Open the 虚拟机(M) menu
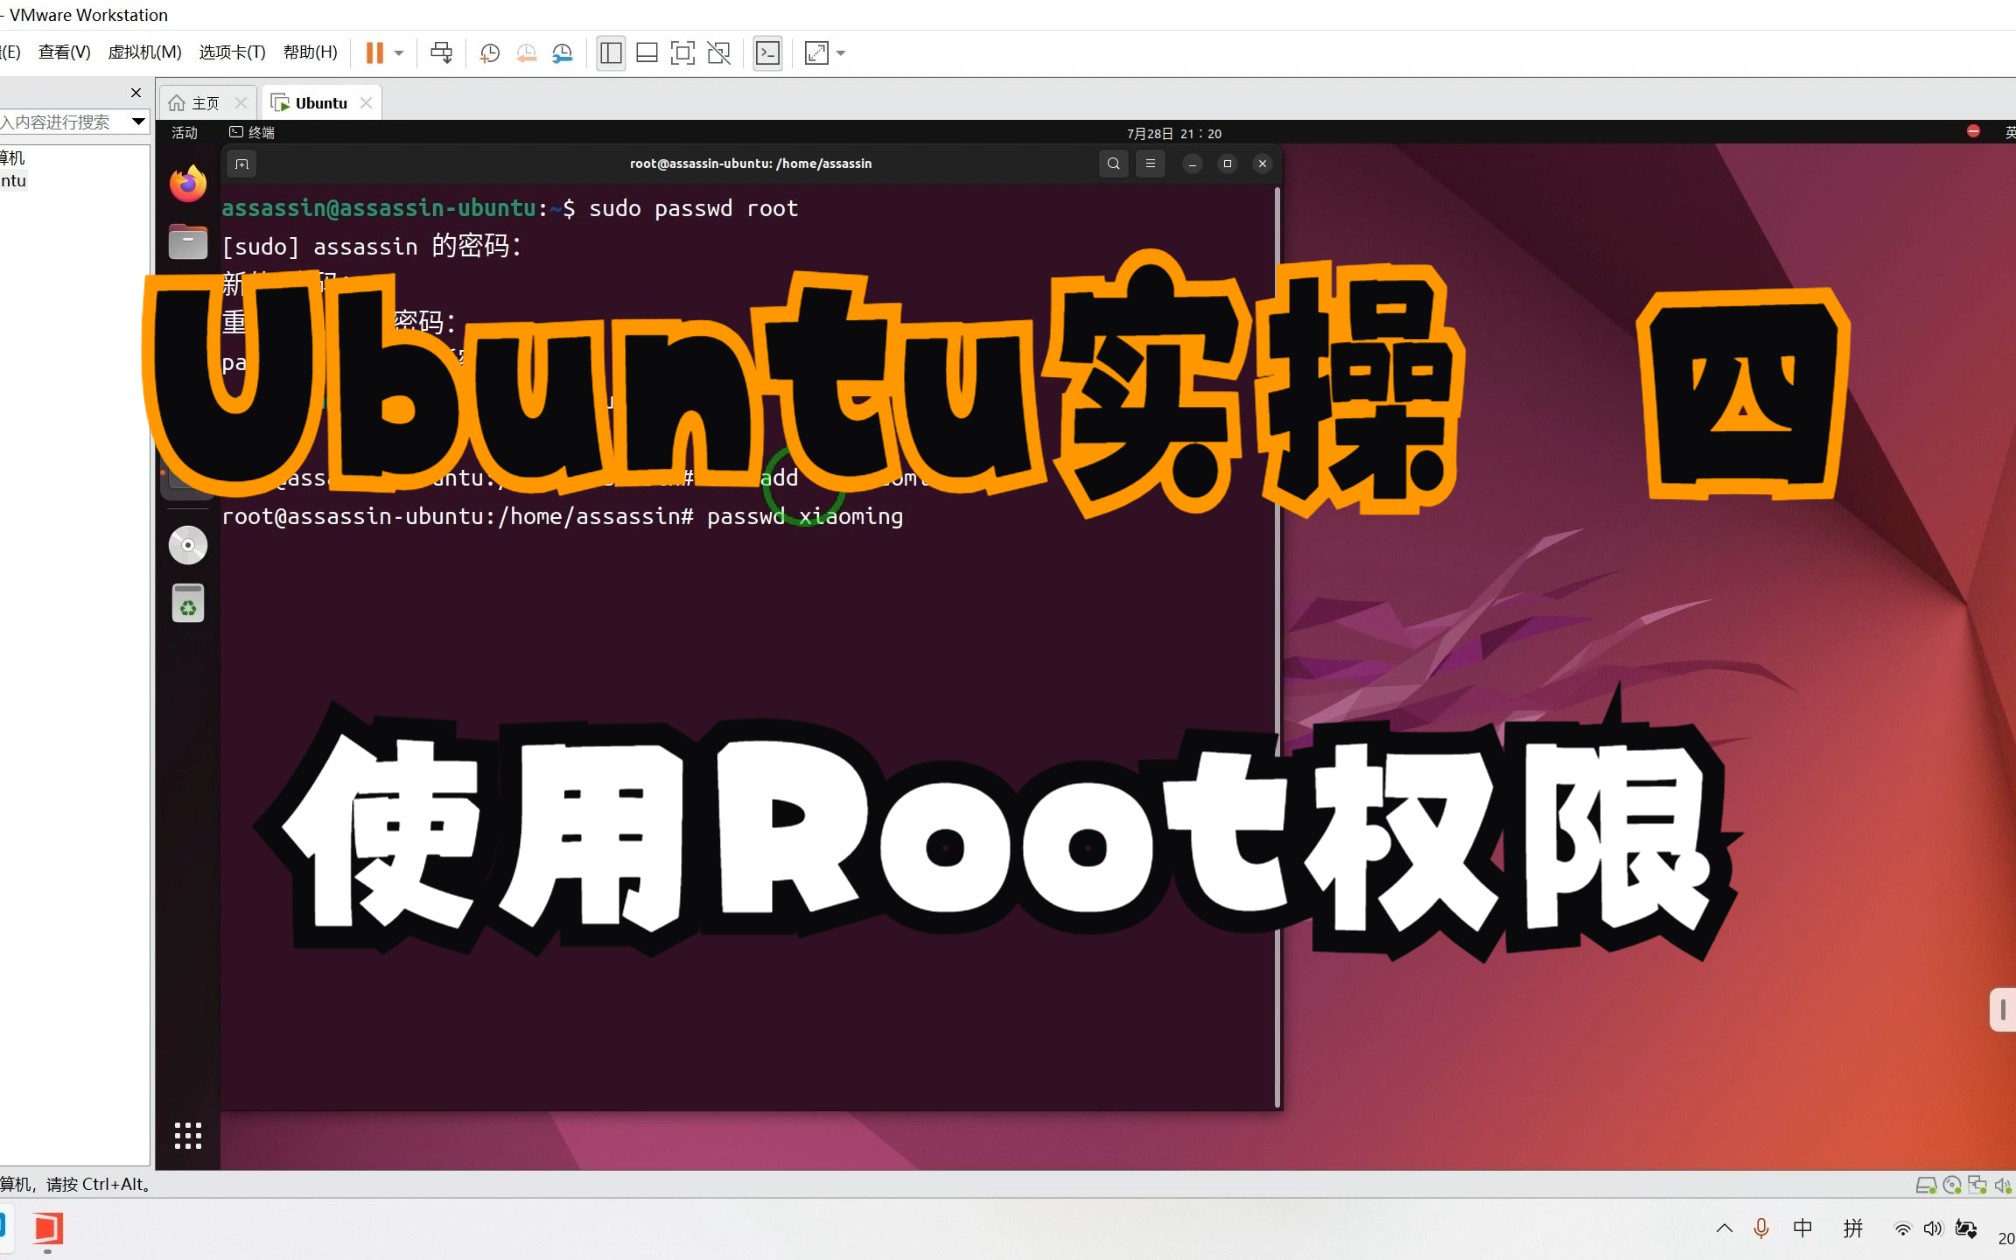The width and height of the screenshot is (2016, 1260). [x=144, y=52]
